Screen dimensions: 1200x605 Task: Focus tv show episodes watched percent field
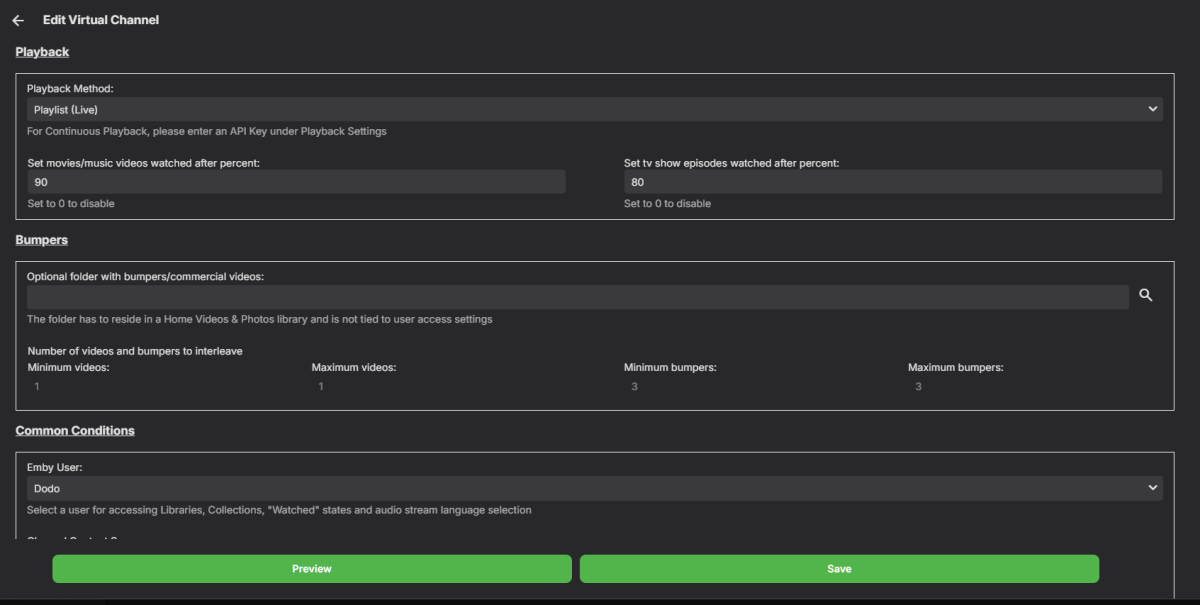click(x=892, y=182)
